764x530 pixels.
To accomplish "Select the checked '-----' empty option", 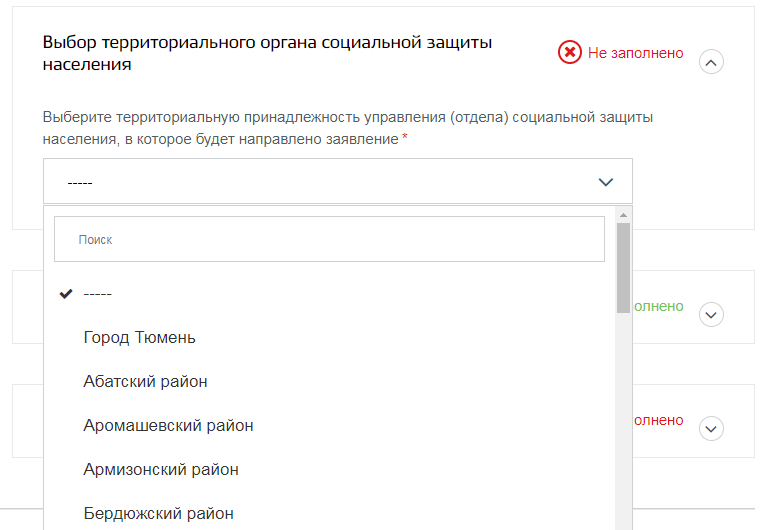I will 329,294.
